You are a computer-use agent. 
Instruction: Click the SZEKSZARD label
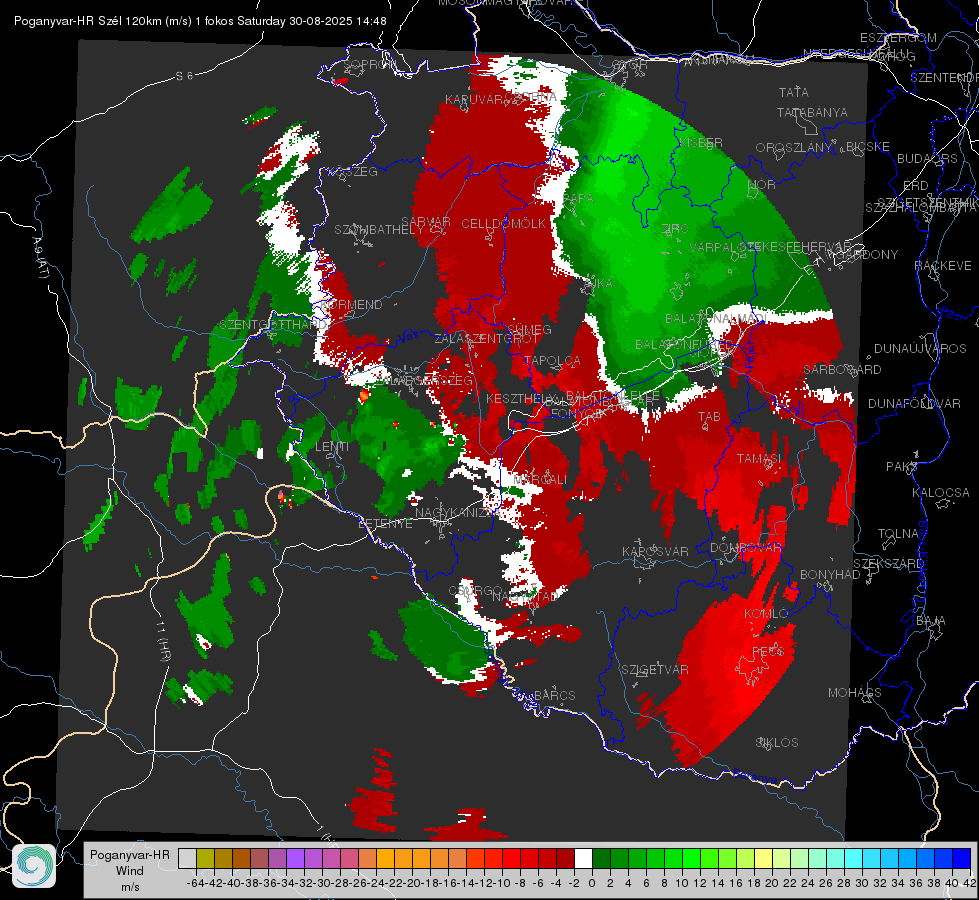pyautogui.click(x=888, y=564)
